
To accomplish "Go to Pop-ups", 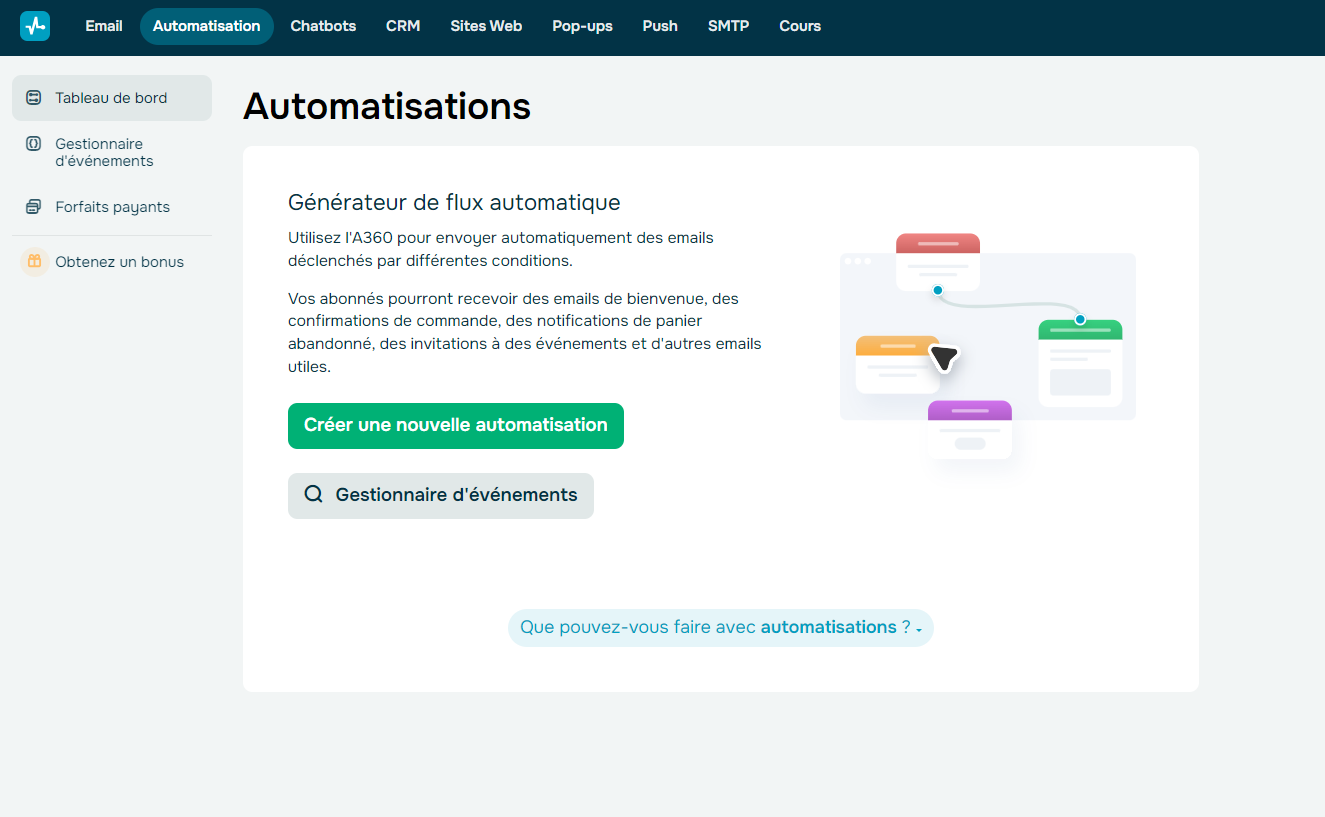I will click(x=582, y=26).
